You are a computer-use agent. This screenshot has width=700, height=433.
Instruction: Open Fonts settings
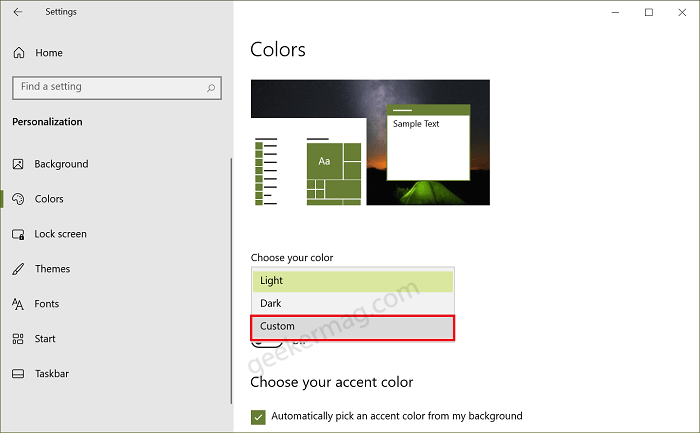click(x=46, y=304)
